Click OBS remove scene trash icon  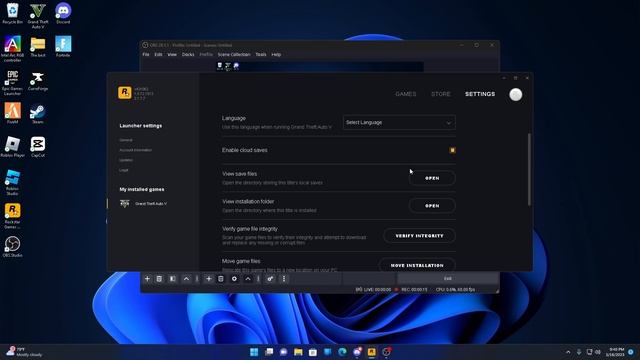(159, 279)
